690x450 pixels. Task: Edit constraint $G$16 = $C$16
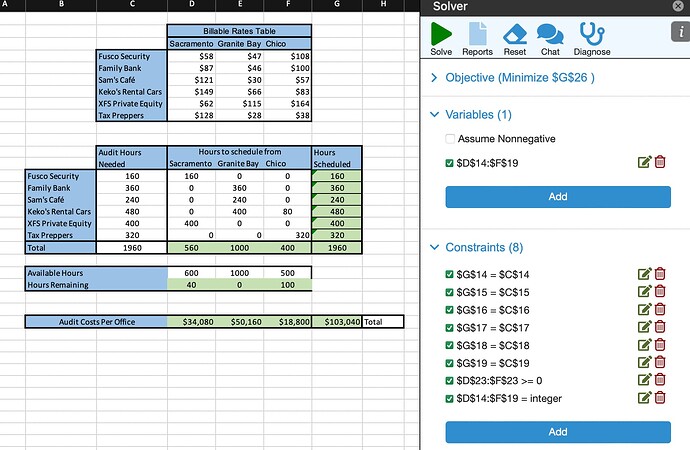coord(644,309)
